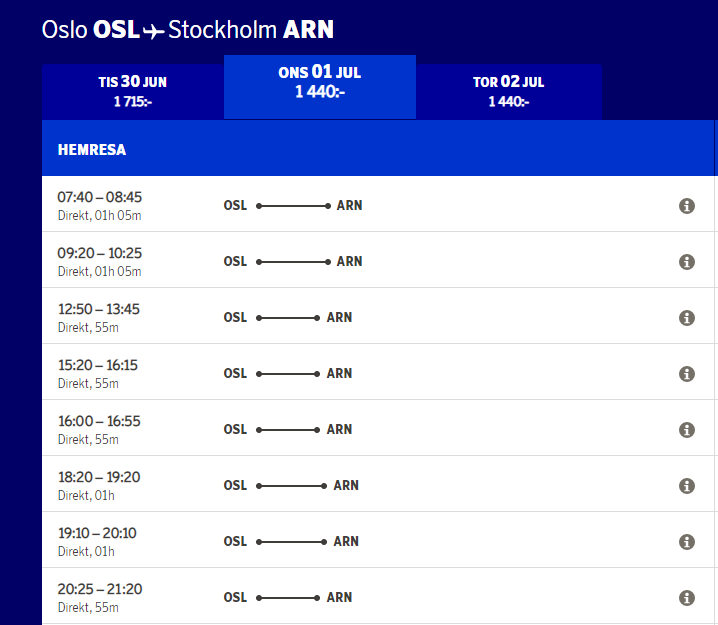The width and height of the screenshot is (718, 625).
Task: Choose the 19:10 – 20:10 flight time
Action: [x=99, y=533]
